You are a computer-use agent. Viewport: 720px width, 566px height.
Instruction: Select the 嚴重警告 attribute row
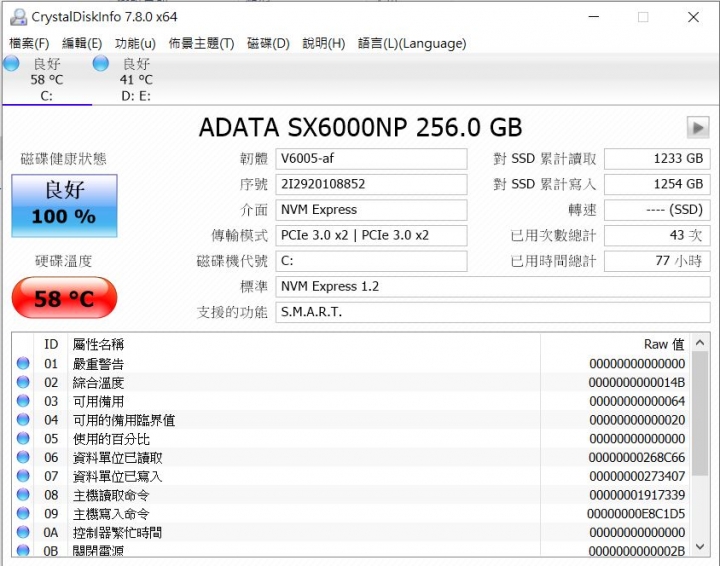(351, 364)
